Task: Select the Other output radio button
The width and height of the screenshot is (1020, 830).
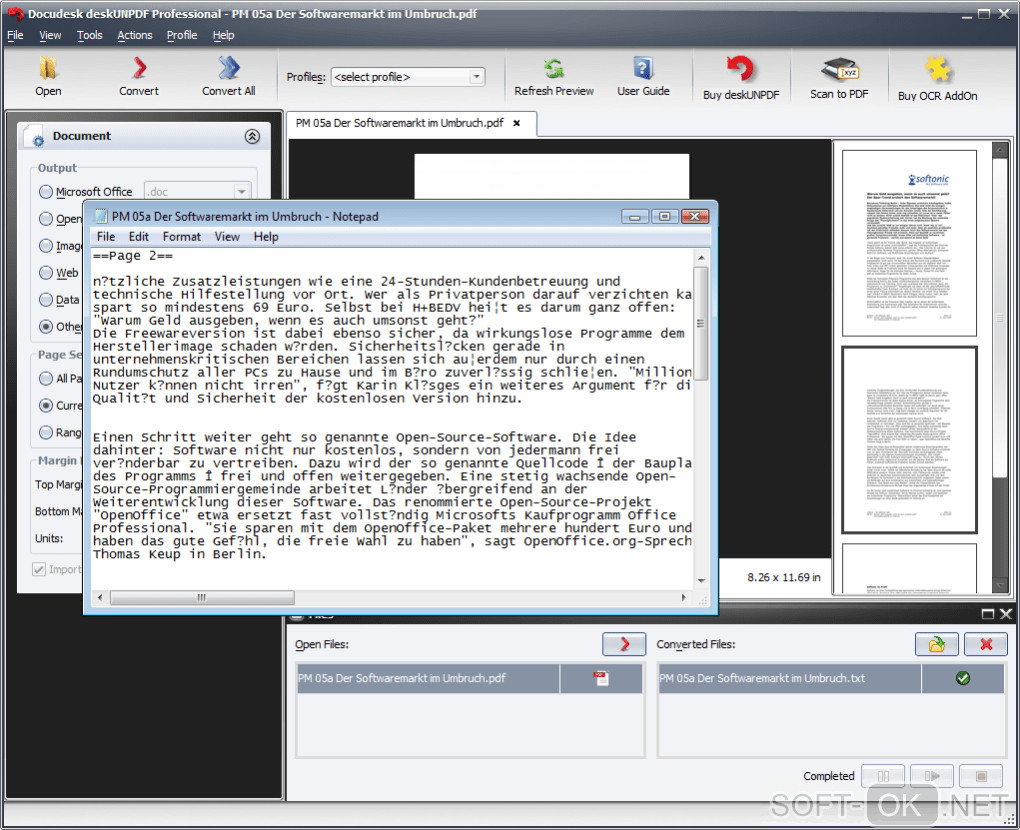Action: 46,327
